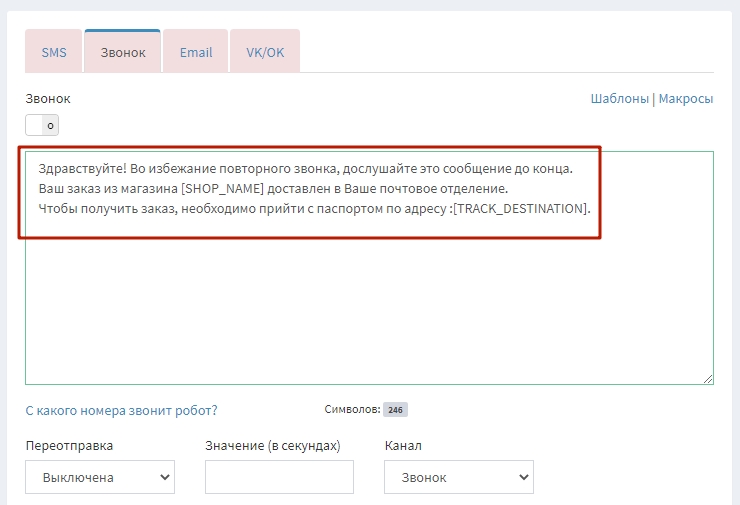Open the Email tab
This screenshot has height=505, width=740.
[x=196, y=52]
